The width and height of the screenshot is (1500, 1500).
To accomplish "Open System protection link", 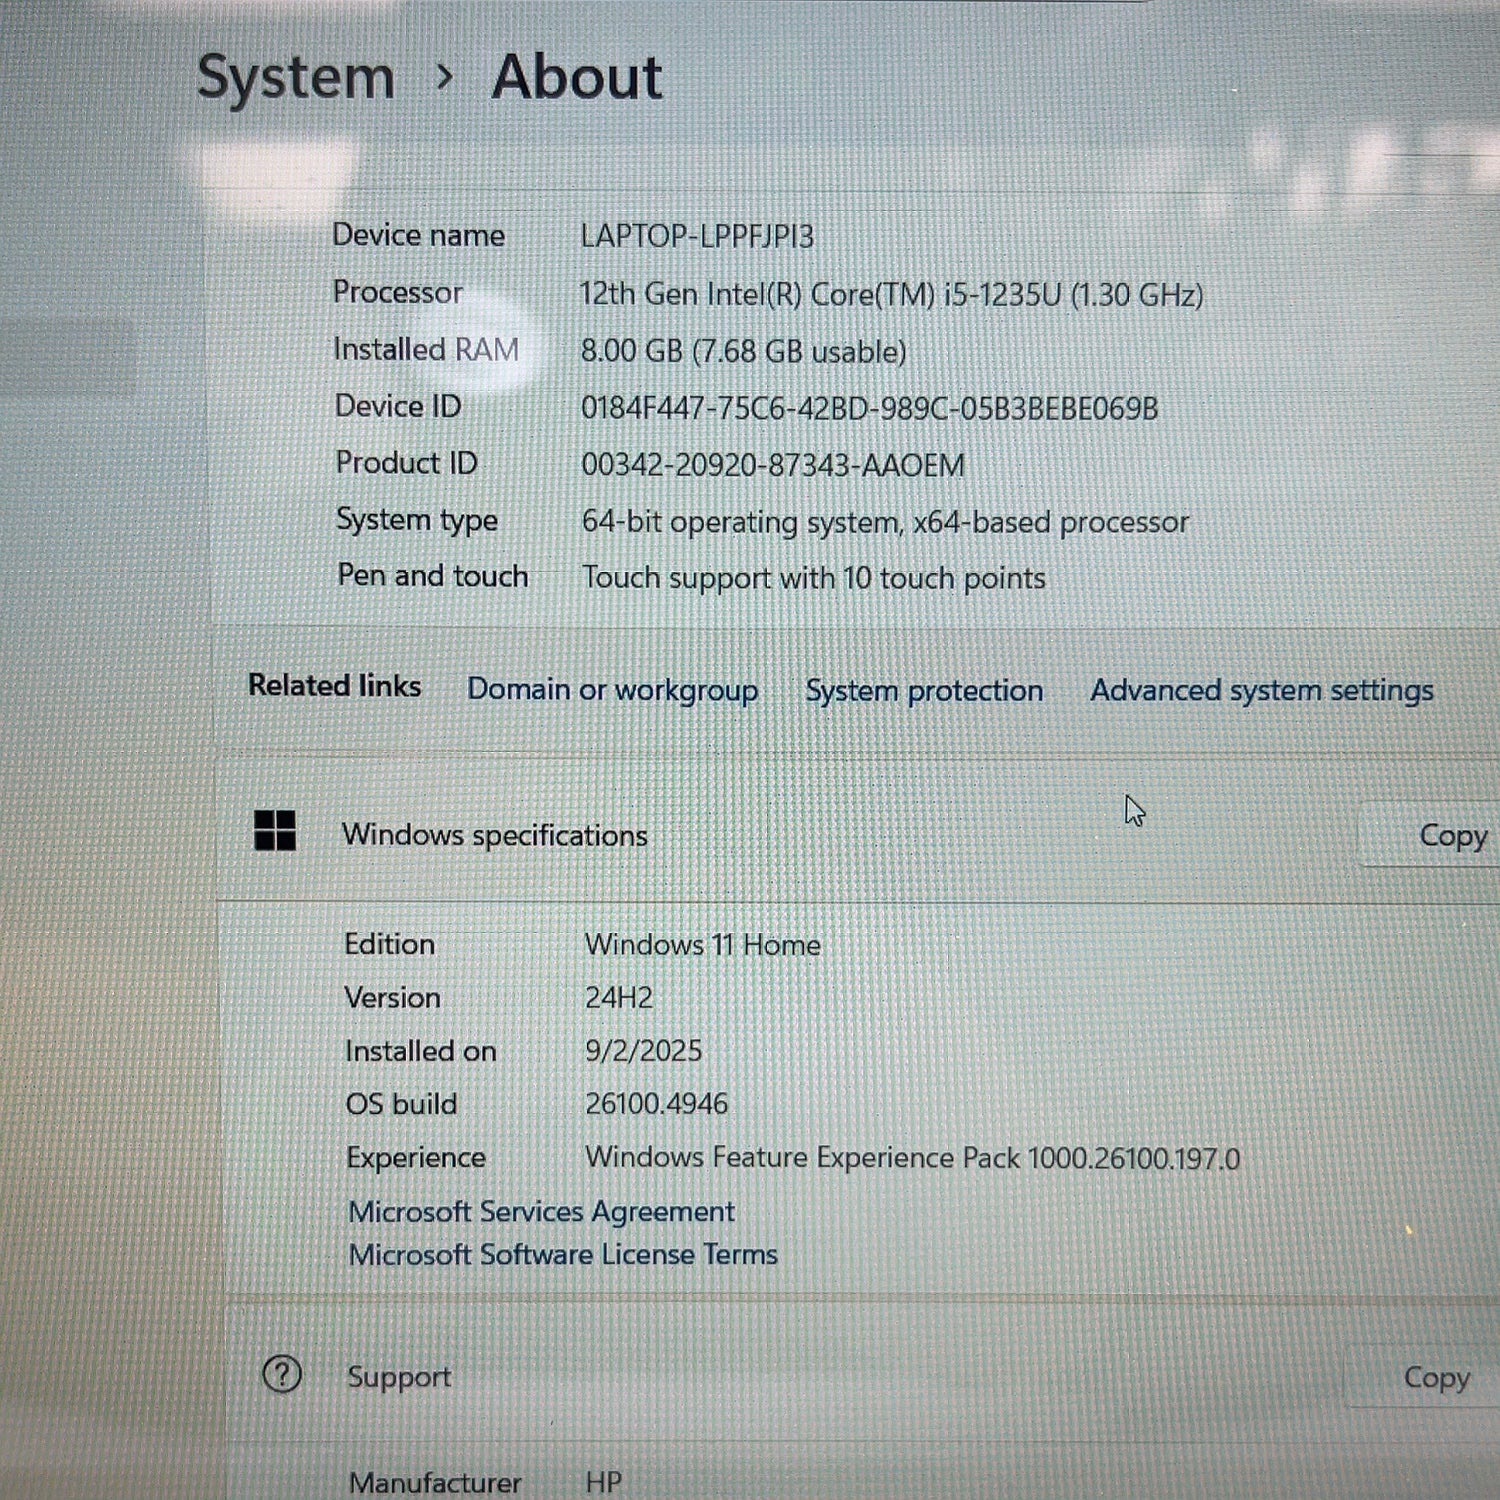I will click(924, 691).
